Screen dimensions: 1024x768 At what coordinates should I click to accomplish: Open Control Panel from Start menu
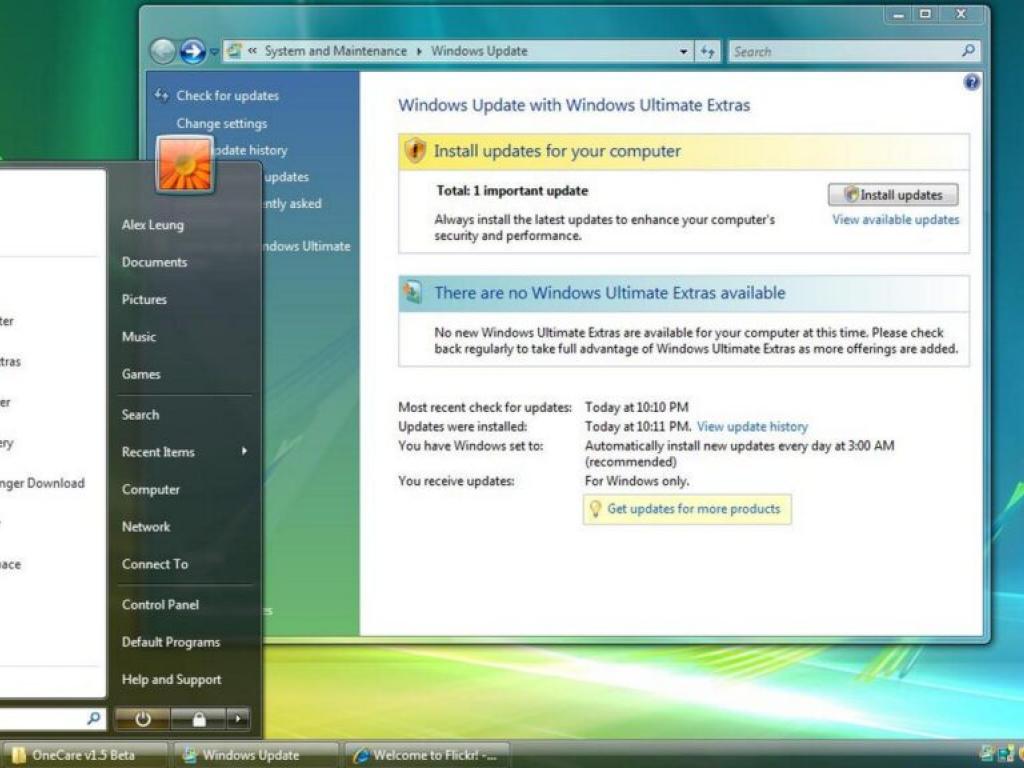coord(160,605)
